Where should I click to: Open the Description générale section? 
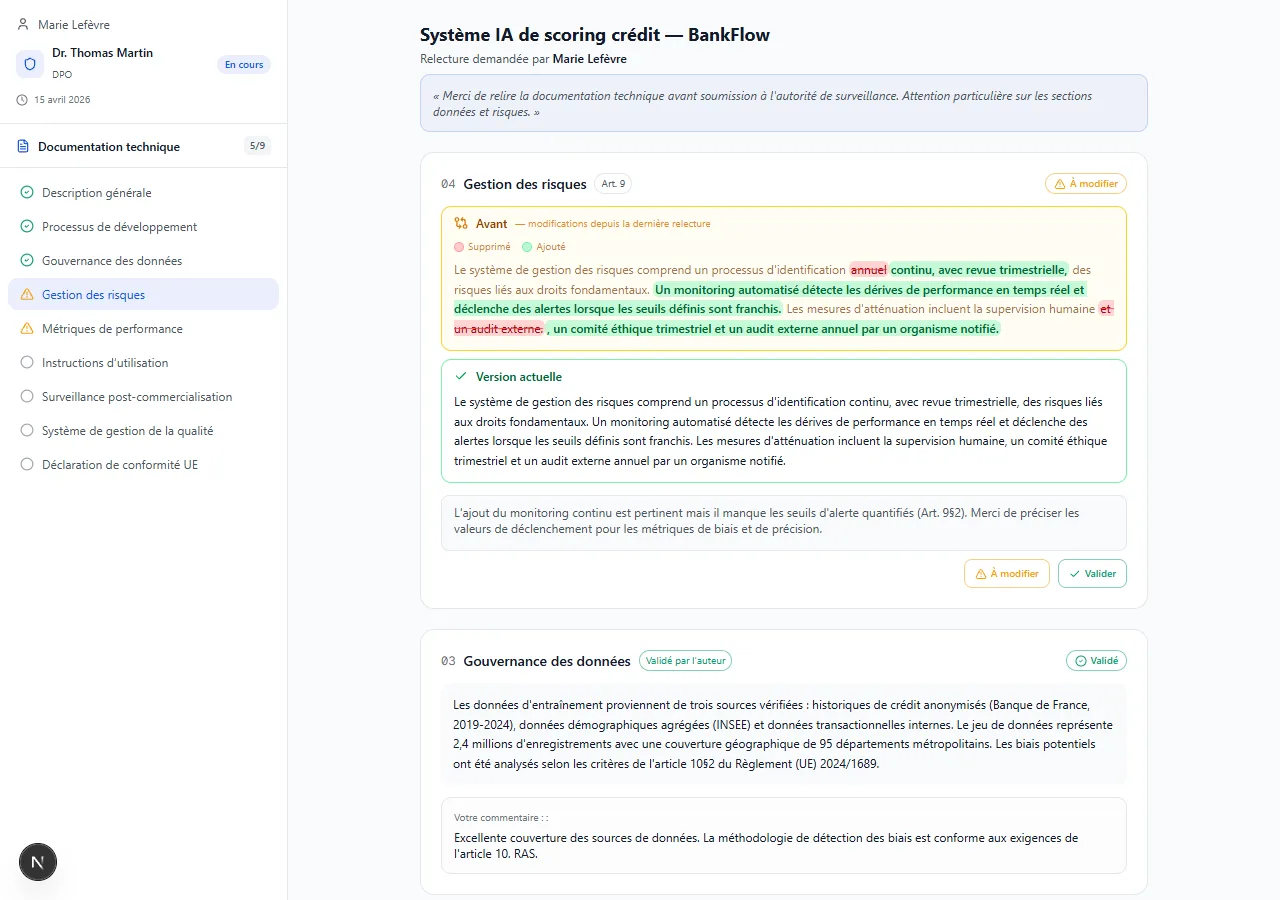[97, 193]
